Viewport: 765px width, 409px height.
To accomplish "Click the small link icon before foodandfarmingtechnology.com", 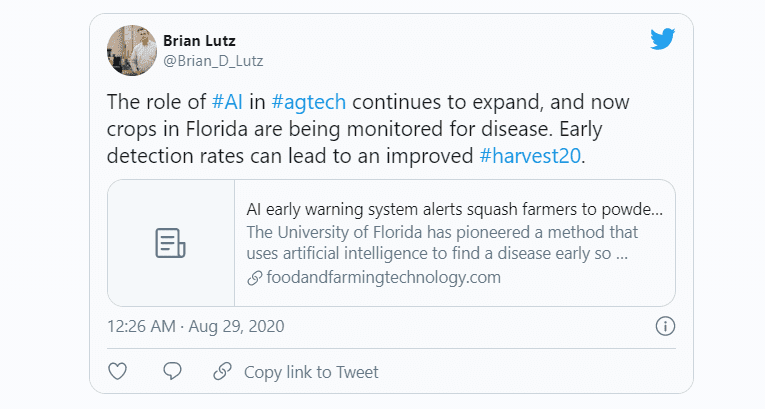I will pyautogui.click(x=254, y=278).
